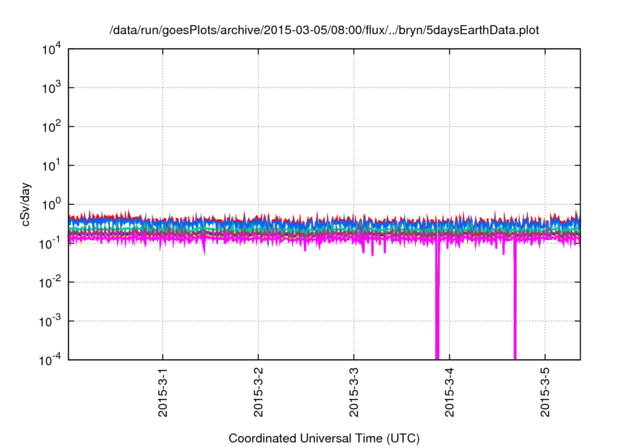Click the 10^-3 y-axis tick label
Viewport: 640px width, 448px height.
[50, 321]
